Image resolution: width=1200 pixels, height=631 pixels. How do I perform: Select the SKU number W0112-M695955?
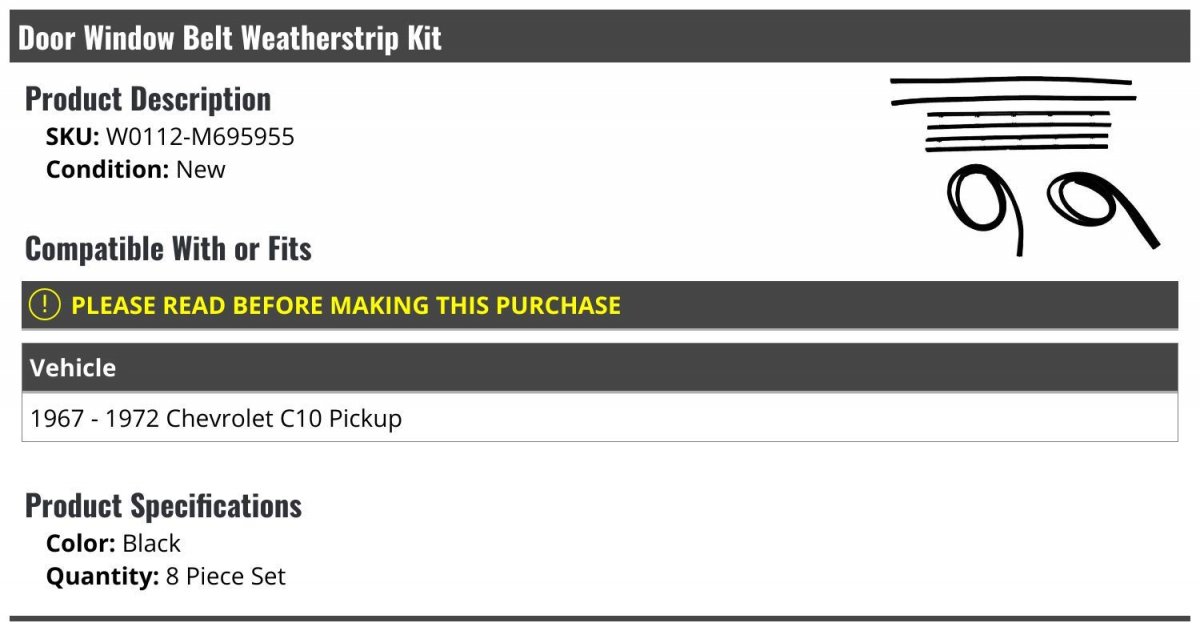200,137
